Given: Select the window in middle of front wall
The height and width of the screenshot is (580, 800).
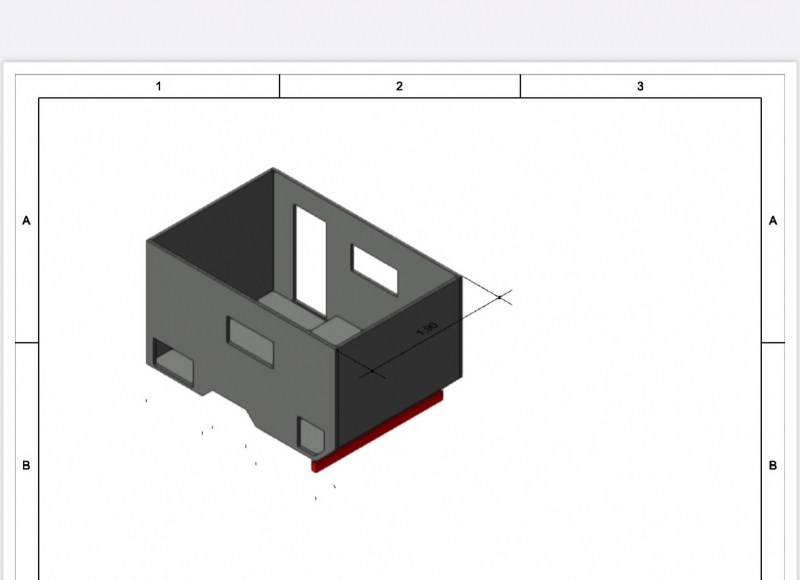Looking at the screenshot, I should (x=250, y=341).
